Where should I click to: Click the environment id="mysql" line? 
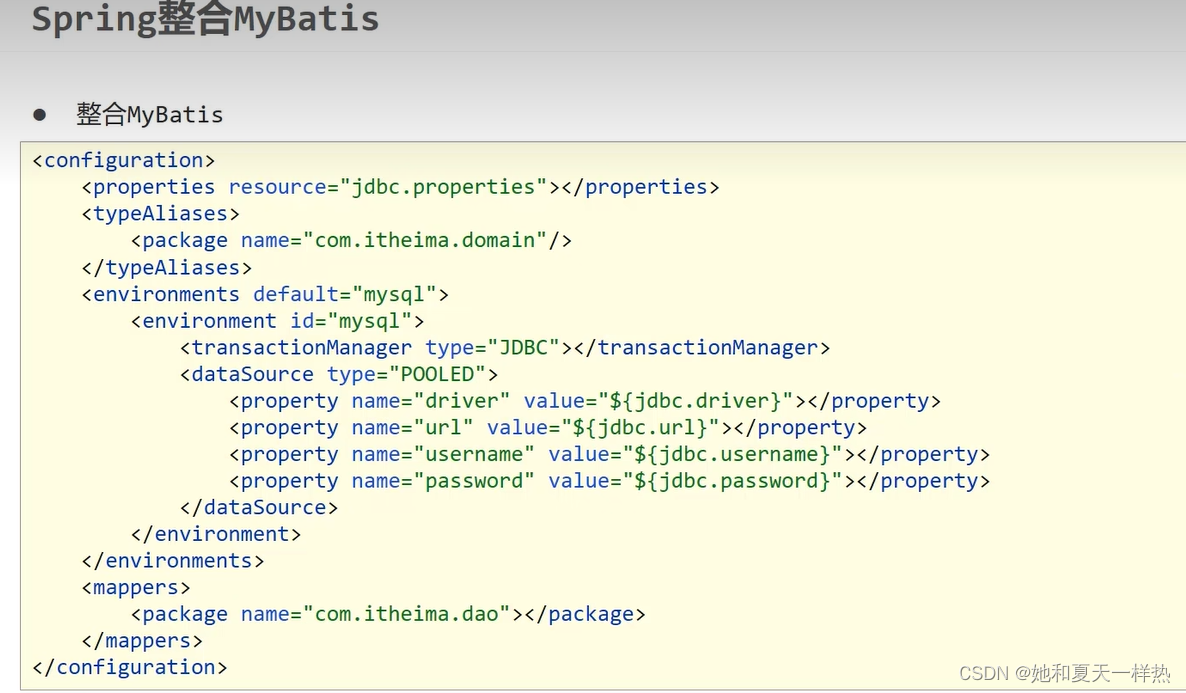(278, 321)
